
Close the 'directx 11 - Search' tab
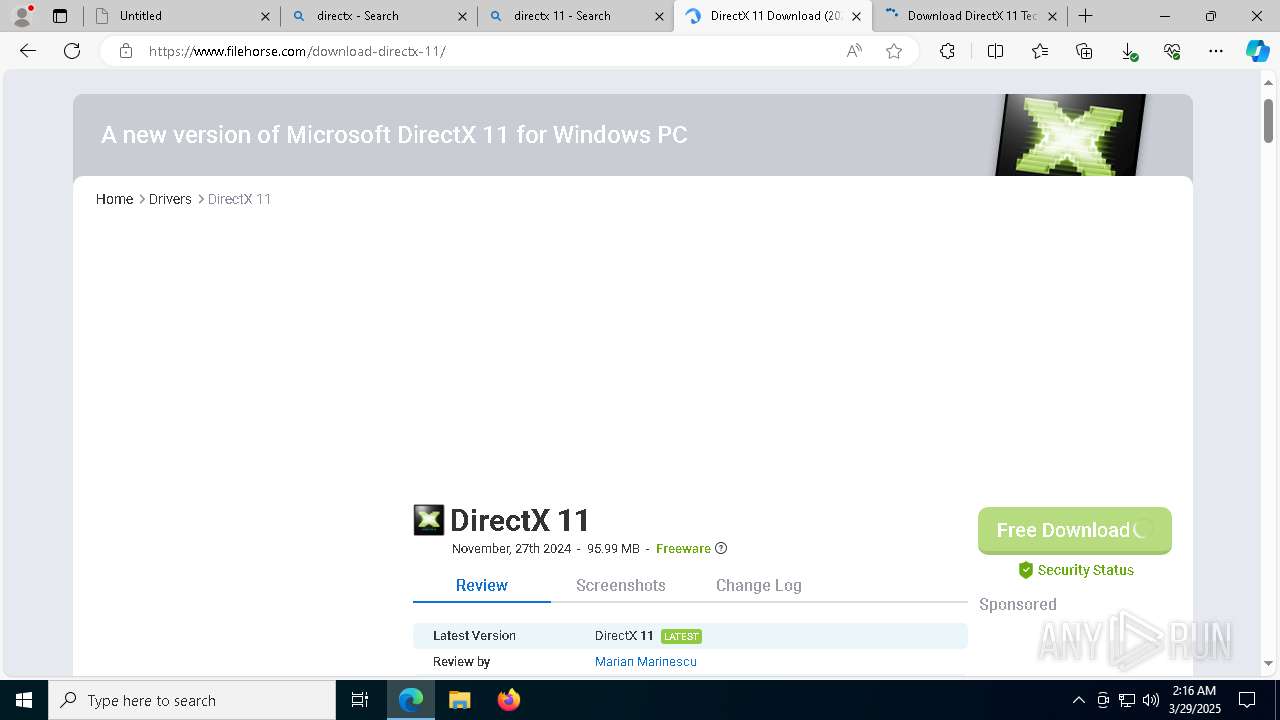(x=659, y=16)
